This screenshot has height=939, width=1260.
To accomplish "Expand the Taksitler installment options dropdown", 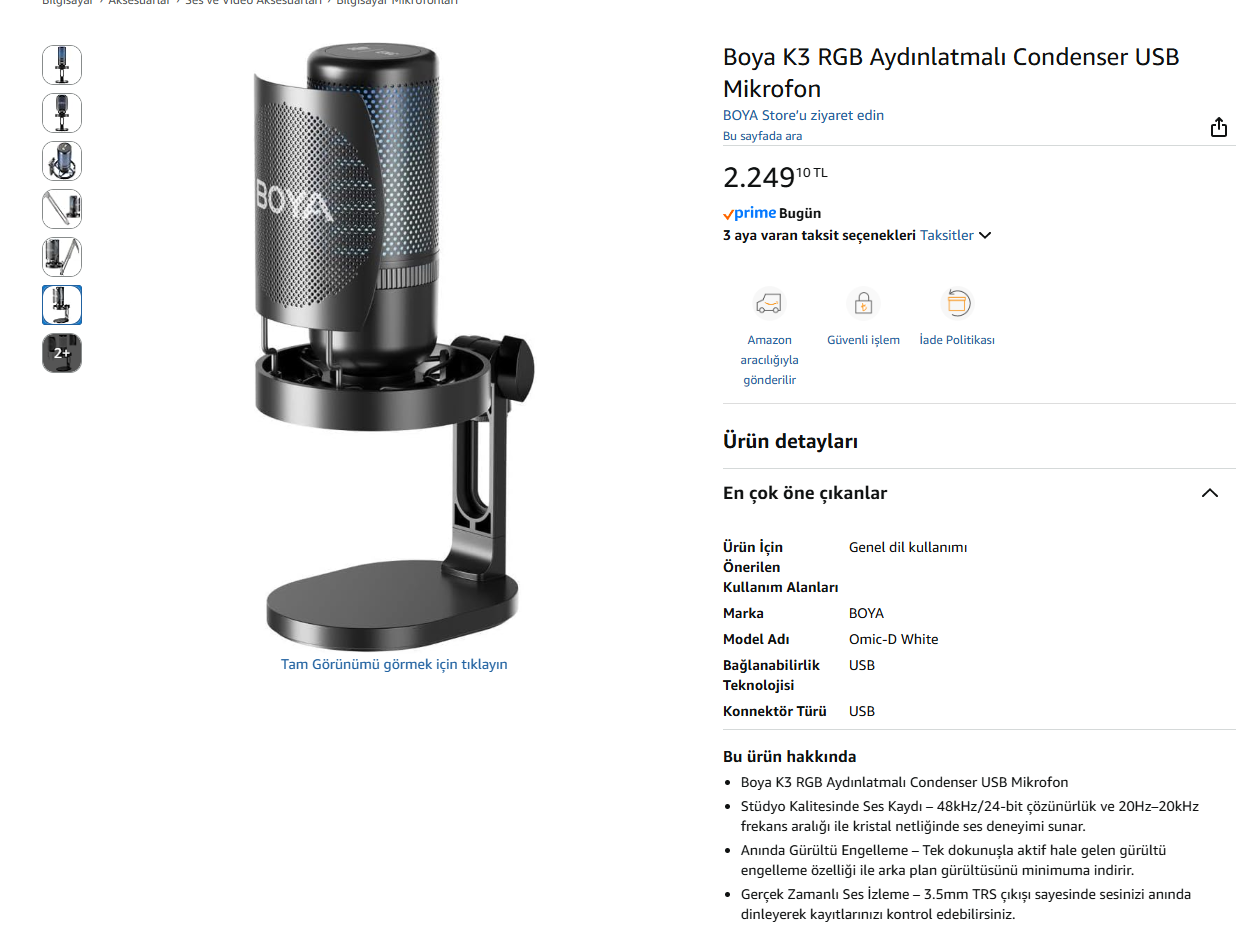I will click(955, 236).
